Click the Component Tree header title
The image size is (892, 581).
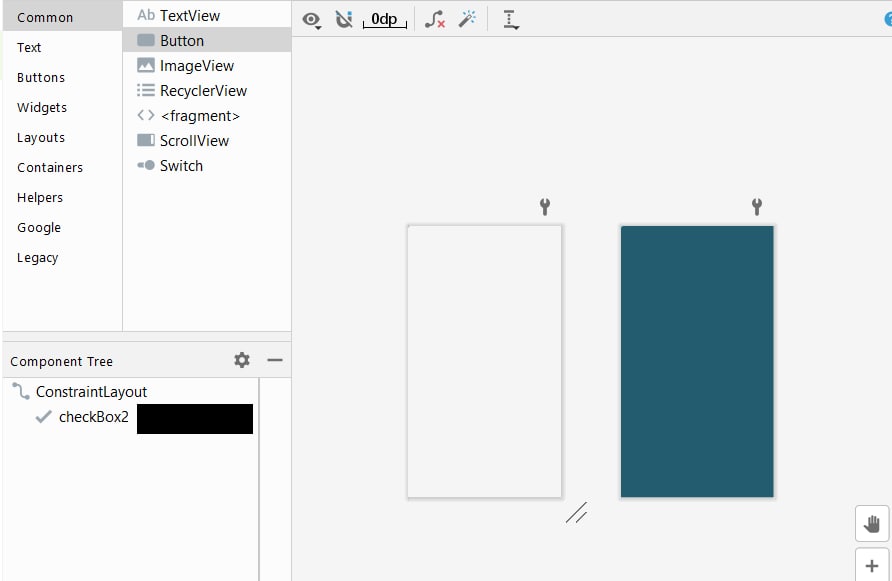pos(61,361)
